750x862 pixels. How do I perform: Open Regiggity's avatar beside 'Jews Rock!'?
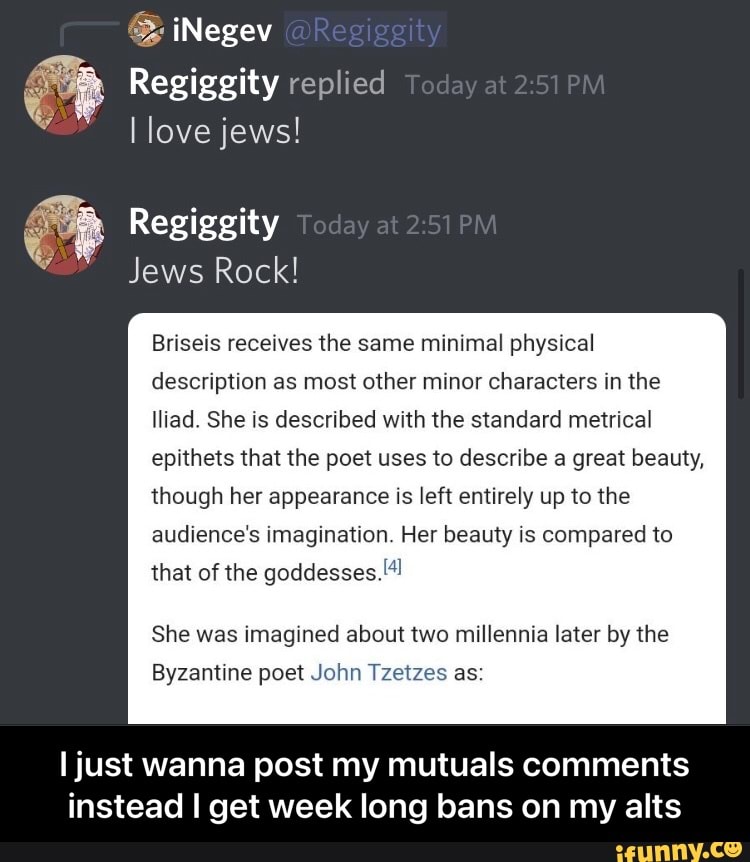(62, 236)
